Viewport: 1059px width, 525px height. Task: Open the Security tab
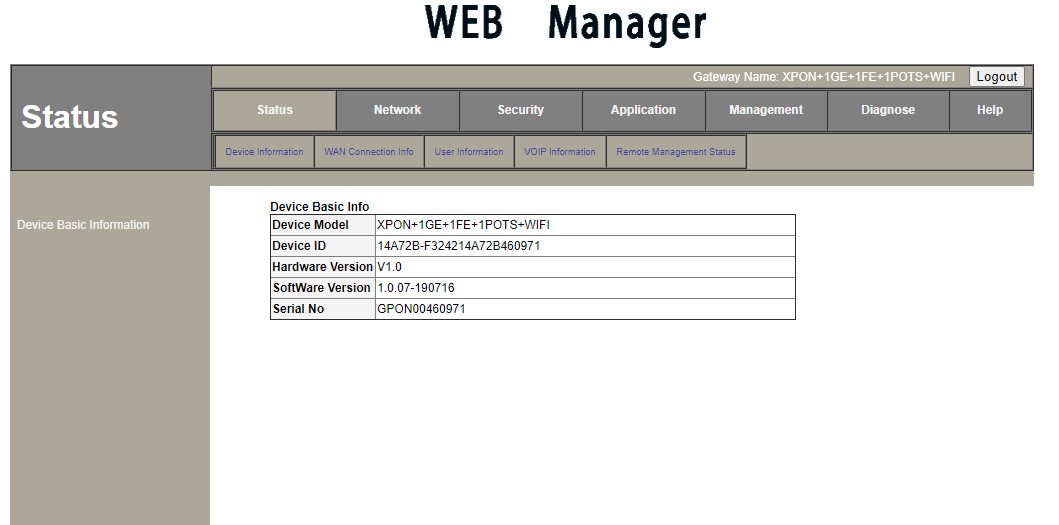pyautogui.click(x=520, y=110)
